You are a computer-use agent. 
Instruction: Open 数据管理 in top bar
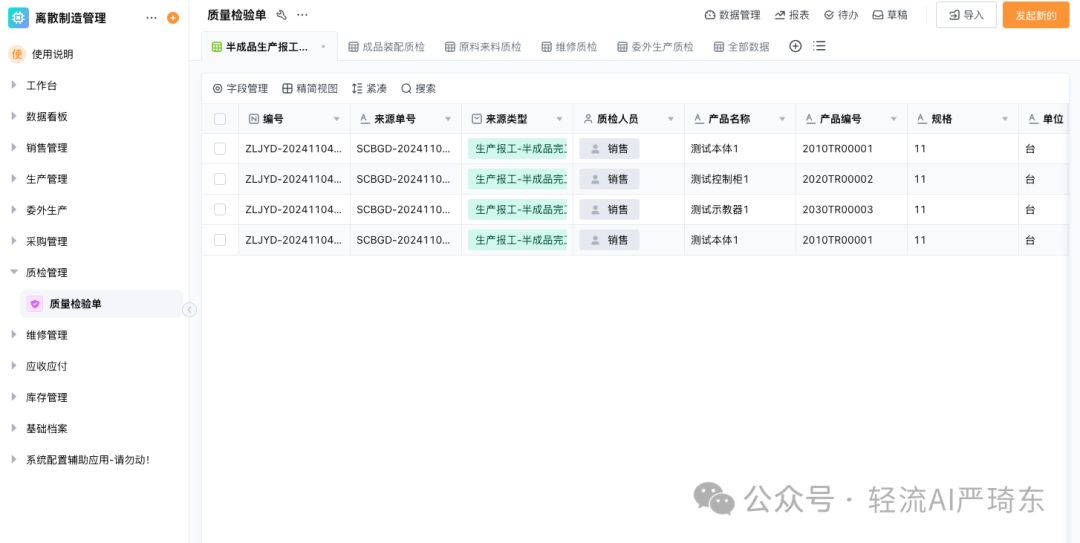733,14
